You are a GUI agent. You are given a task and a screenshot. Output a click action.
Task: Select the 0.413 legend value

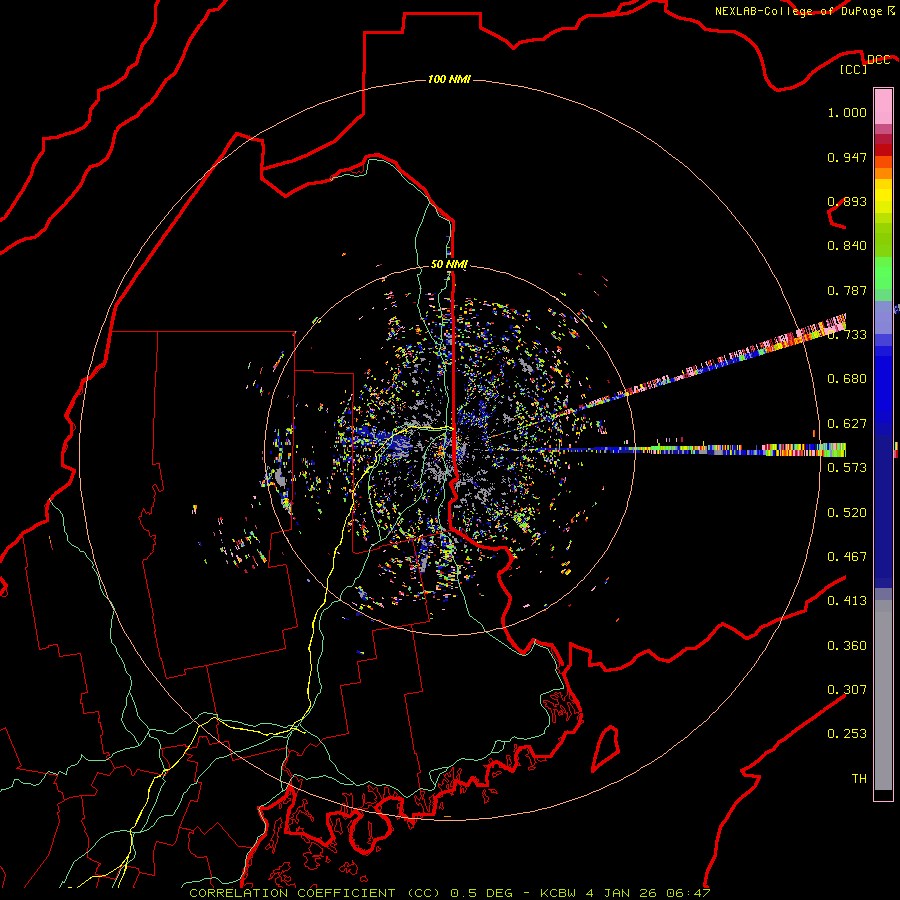pos(847,601)
